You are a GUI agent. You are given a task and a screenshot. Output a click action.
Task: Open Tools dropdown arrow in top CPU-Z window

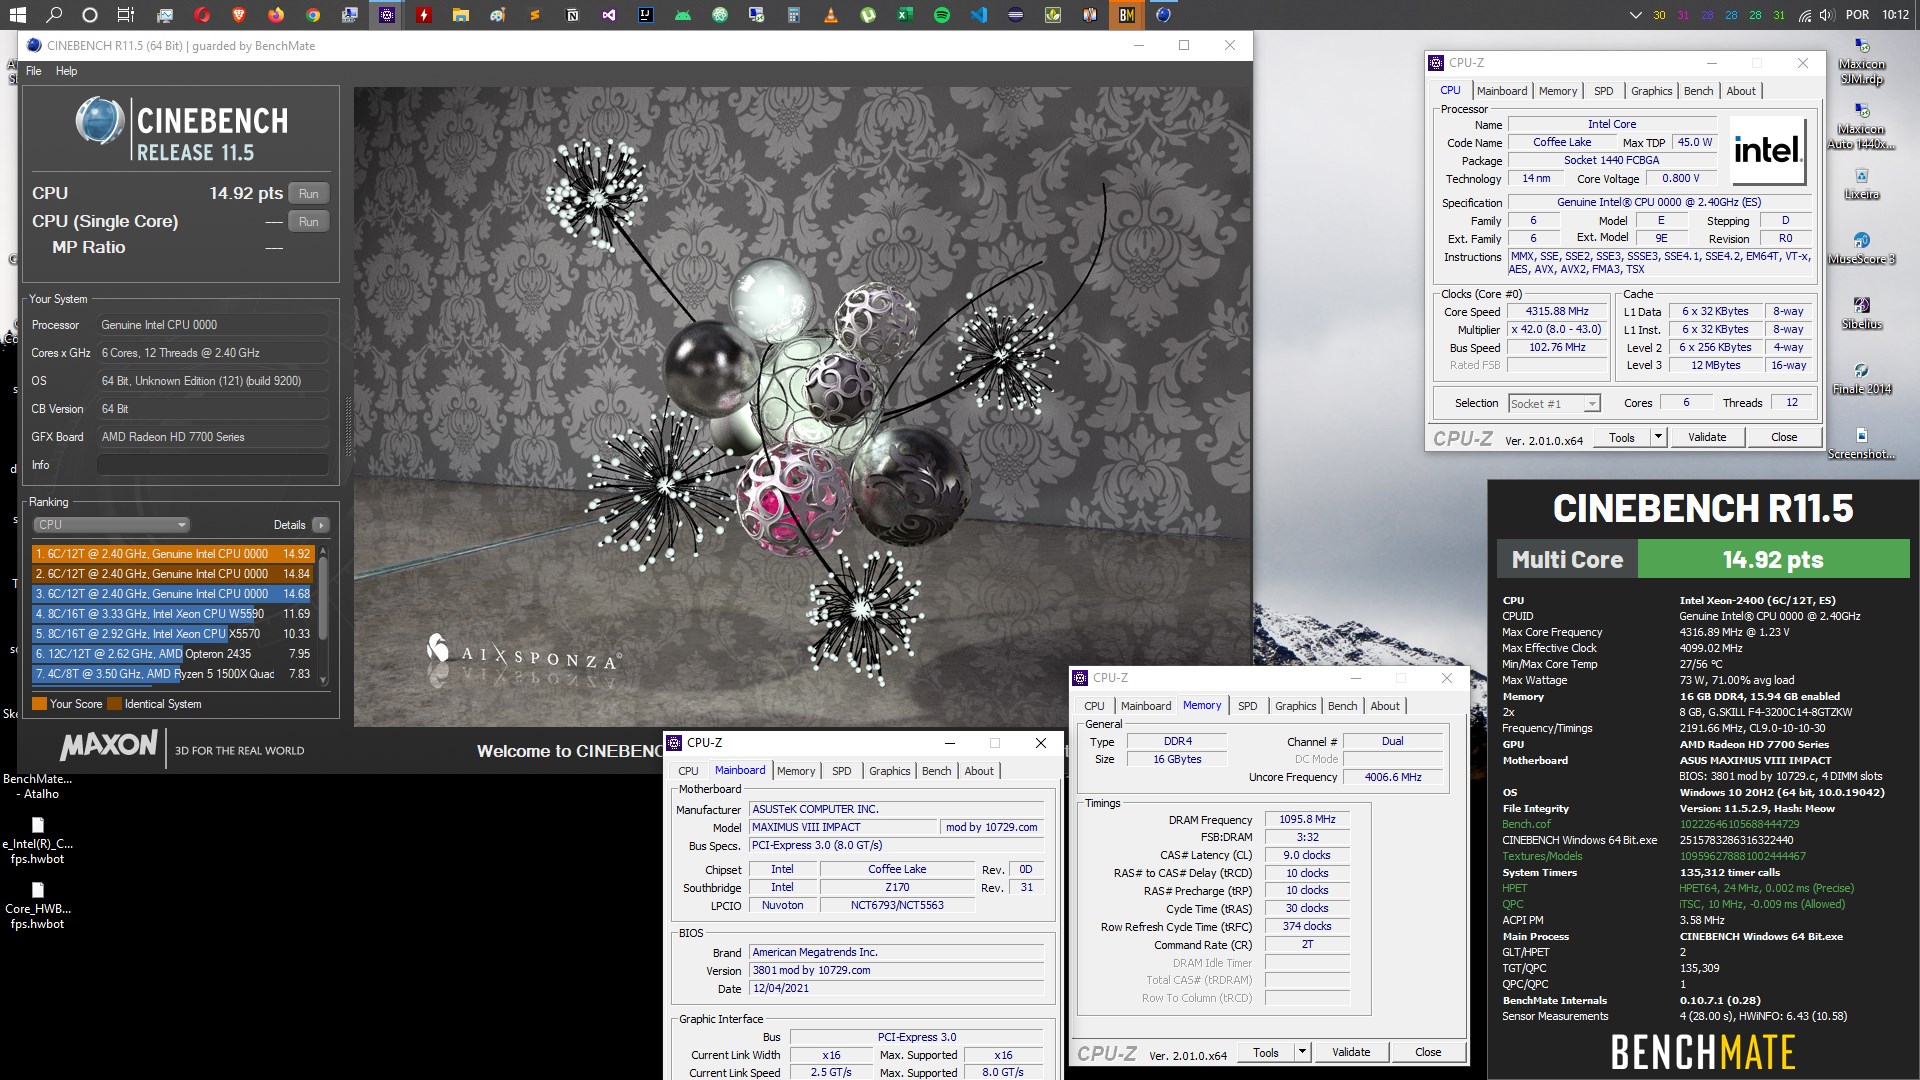(x=1657, y=437)
